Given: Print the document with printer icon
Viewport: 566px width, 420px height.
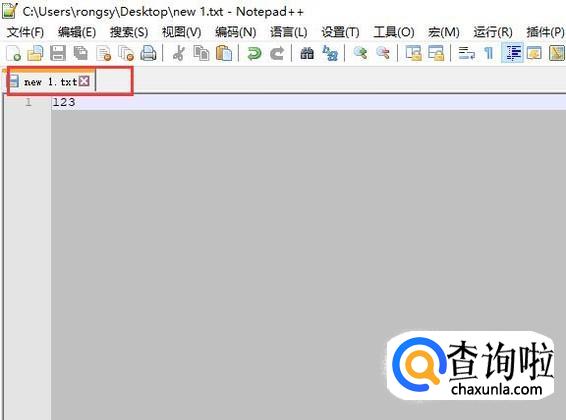Looking at the screenshot, I should point(148,53).
